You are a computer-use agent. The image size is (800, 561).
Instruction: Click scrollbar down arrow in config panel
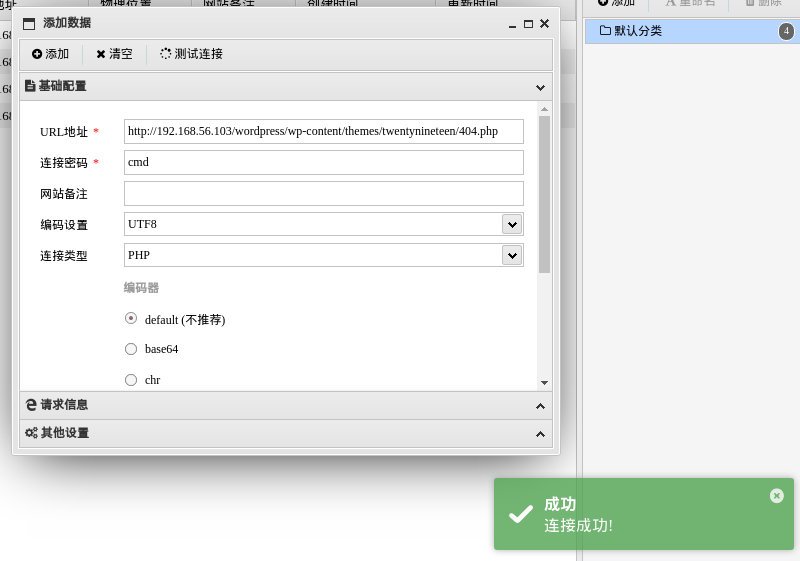(x=544, y=382)
